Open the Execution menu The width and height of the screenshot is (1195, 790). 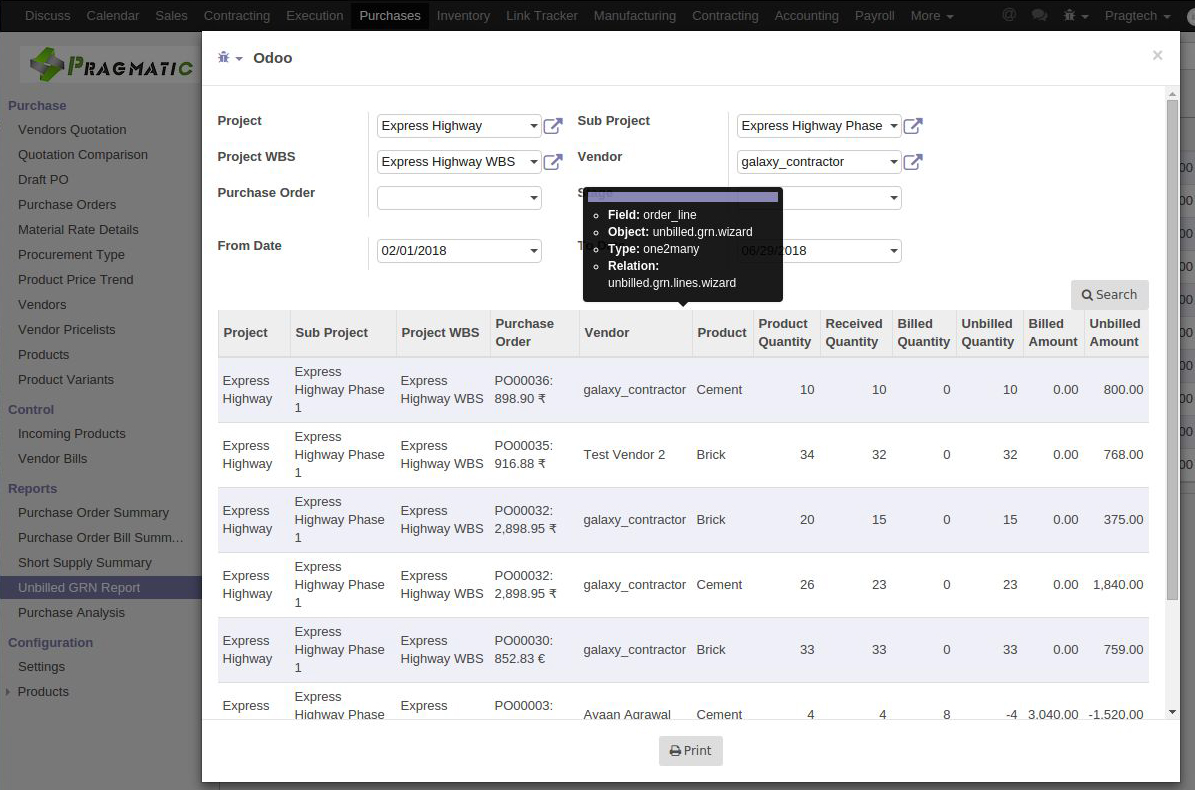click(x=315, y=15)
